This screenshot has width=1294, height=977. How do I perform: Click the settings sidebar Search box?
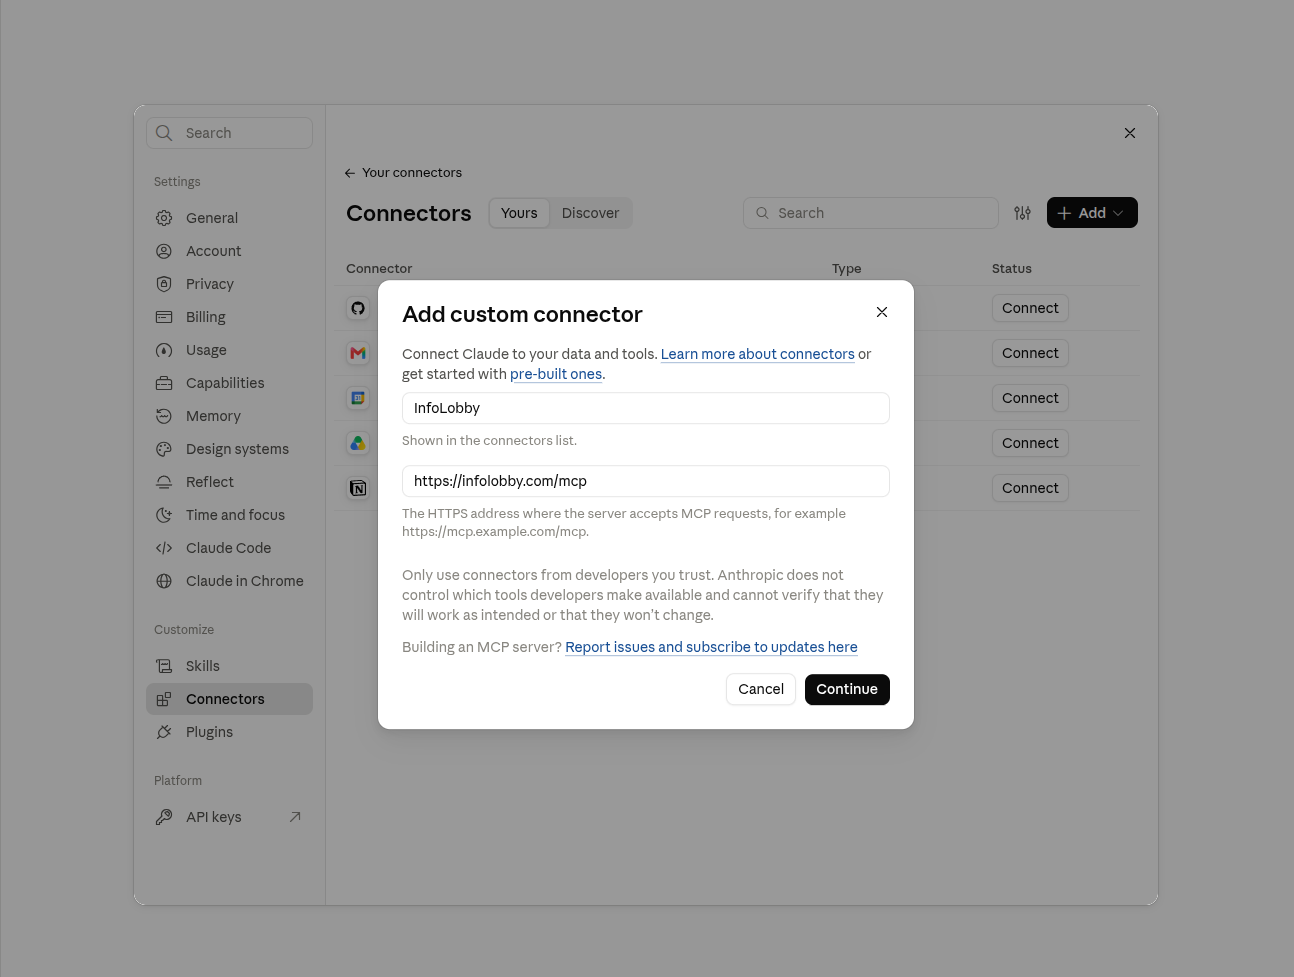(229, 133)
